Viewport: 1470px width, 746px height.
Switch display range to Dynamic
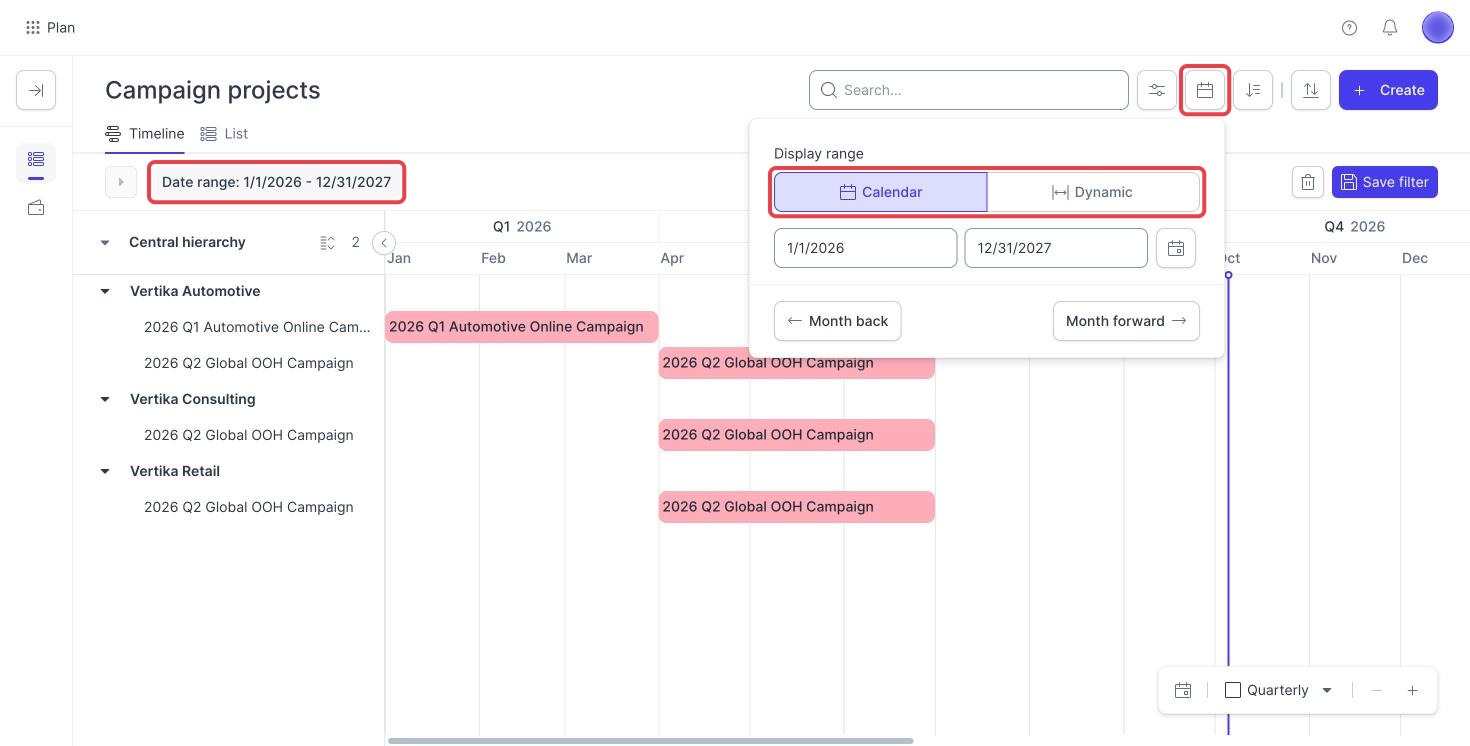1093,192
